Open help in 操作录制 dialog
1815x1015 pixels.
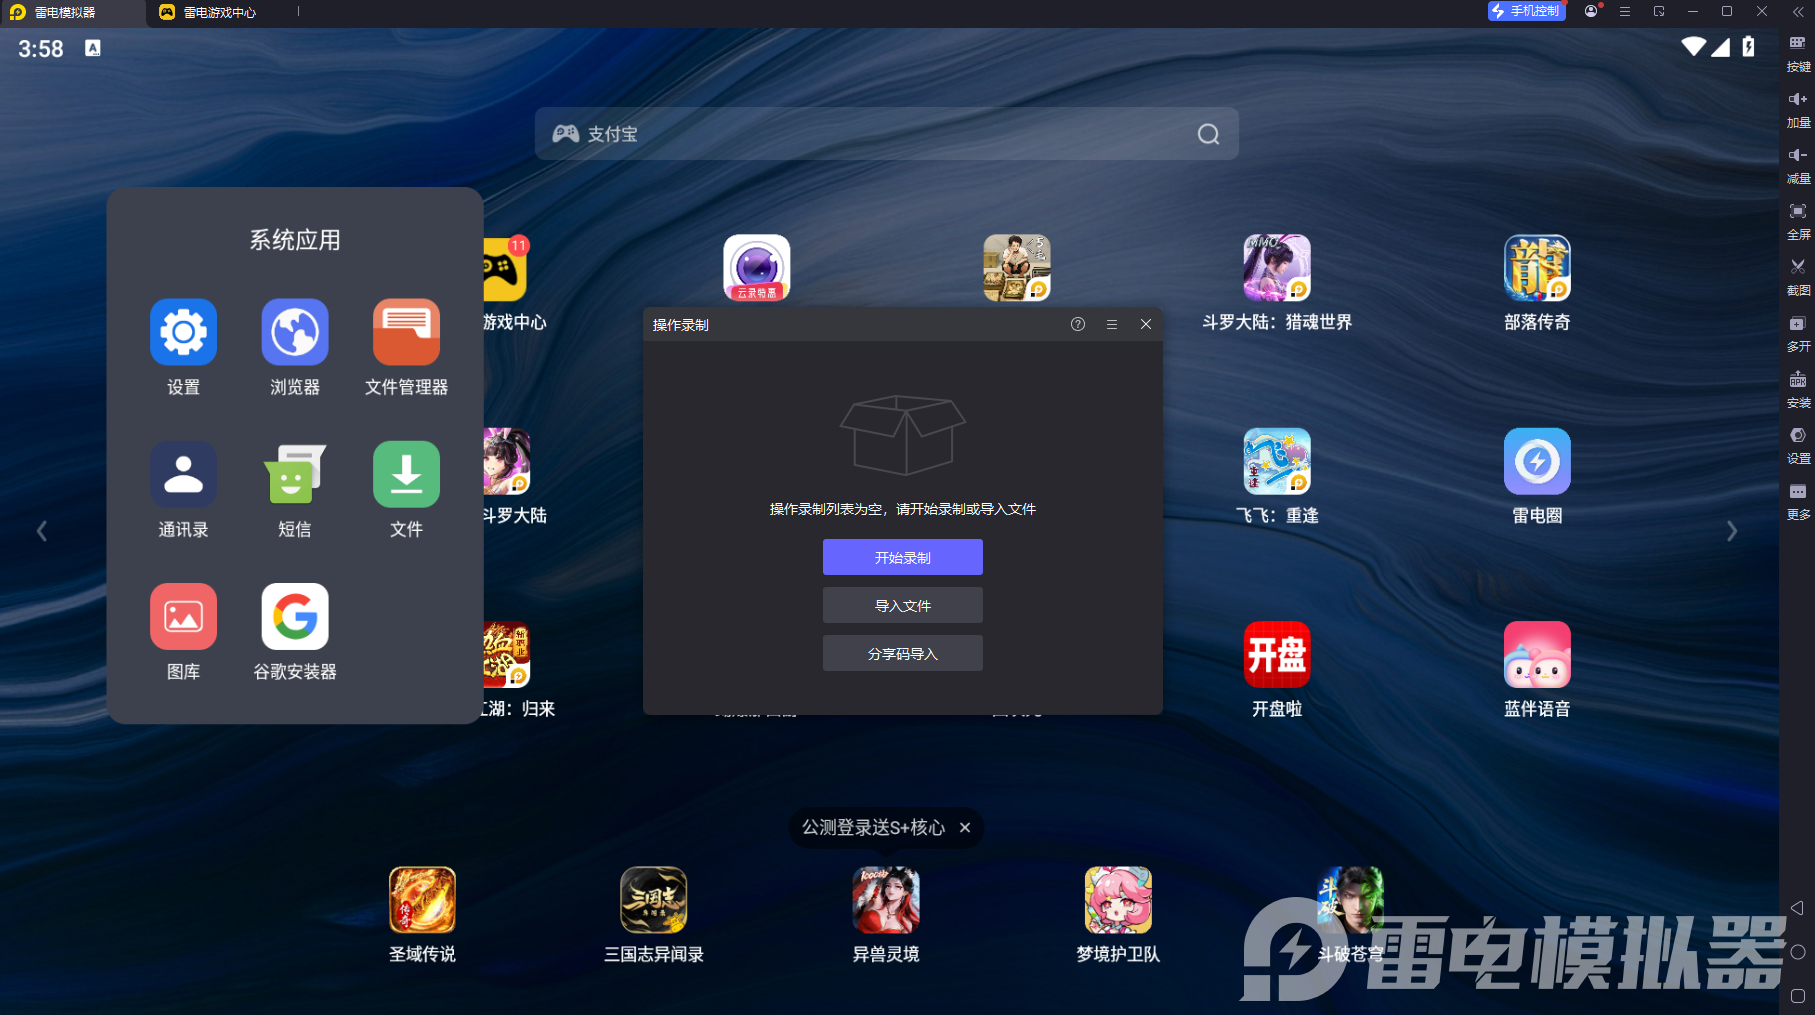(1077, 324)
